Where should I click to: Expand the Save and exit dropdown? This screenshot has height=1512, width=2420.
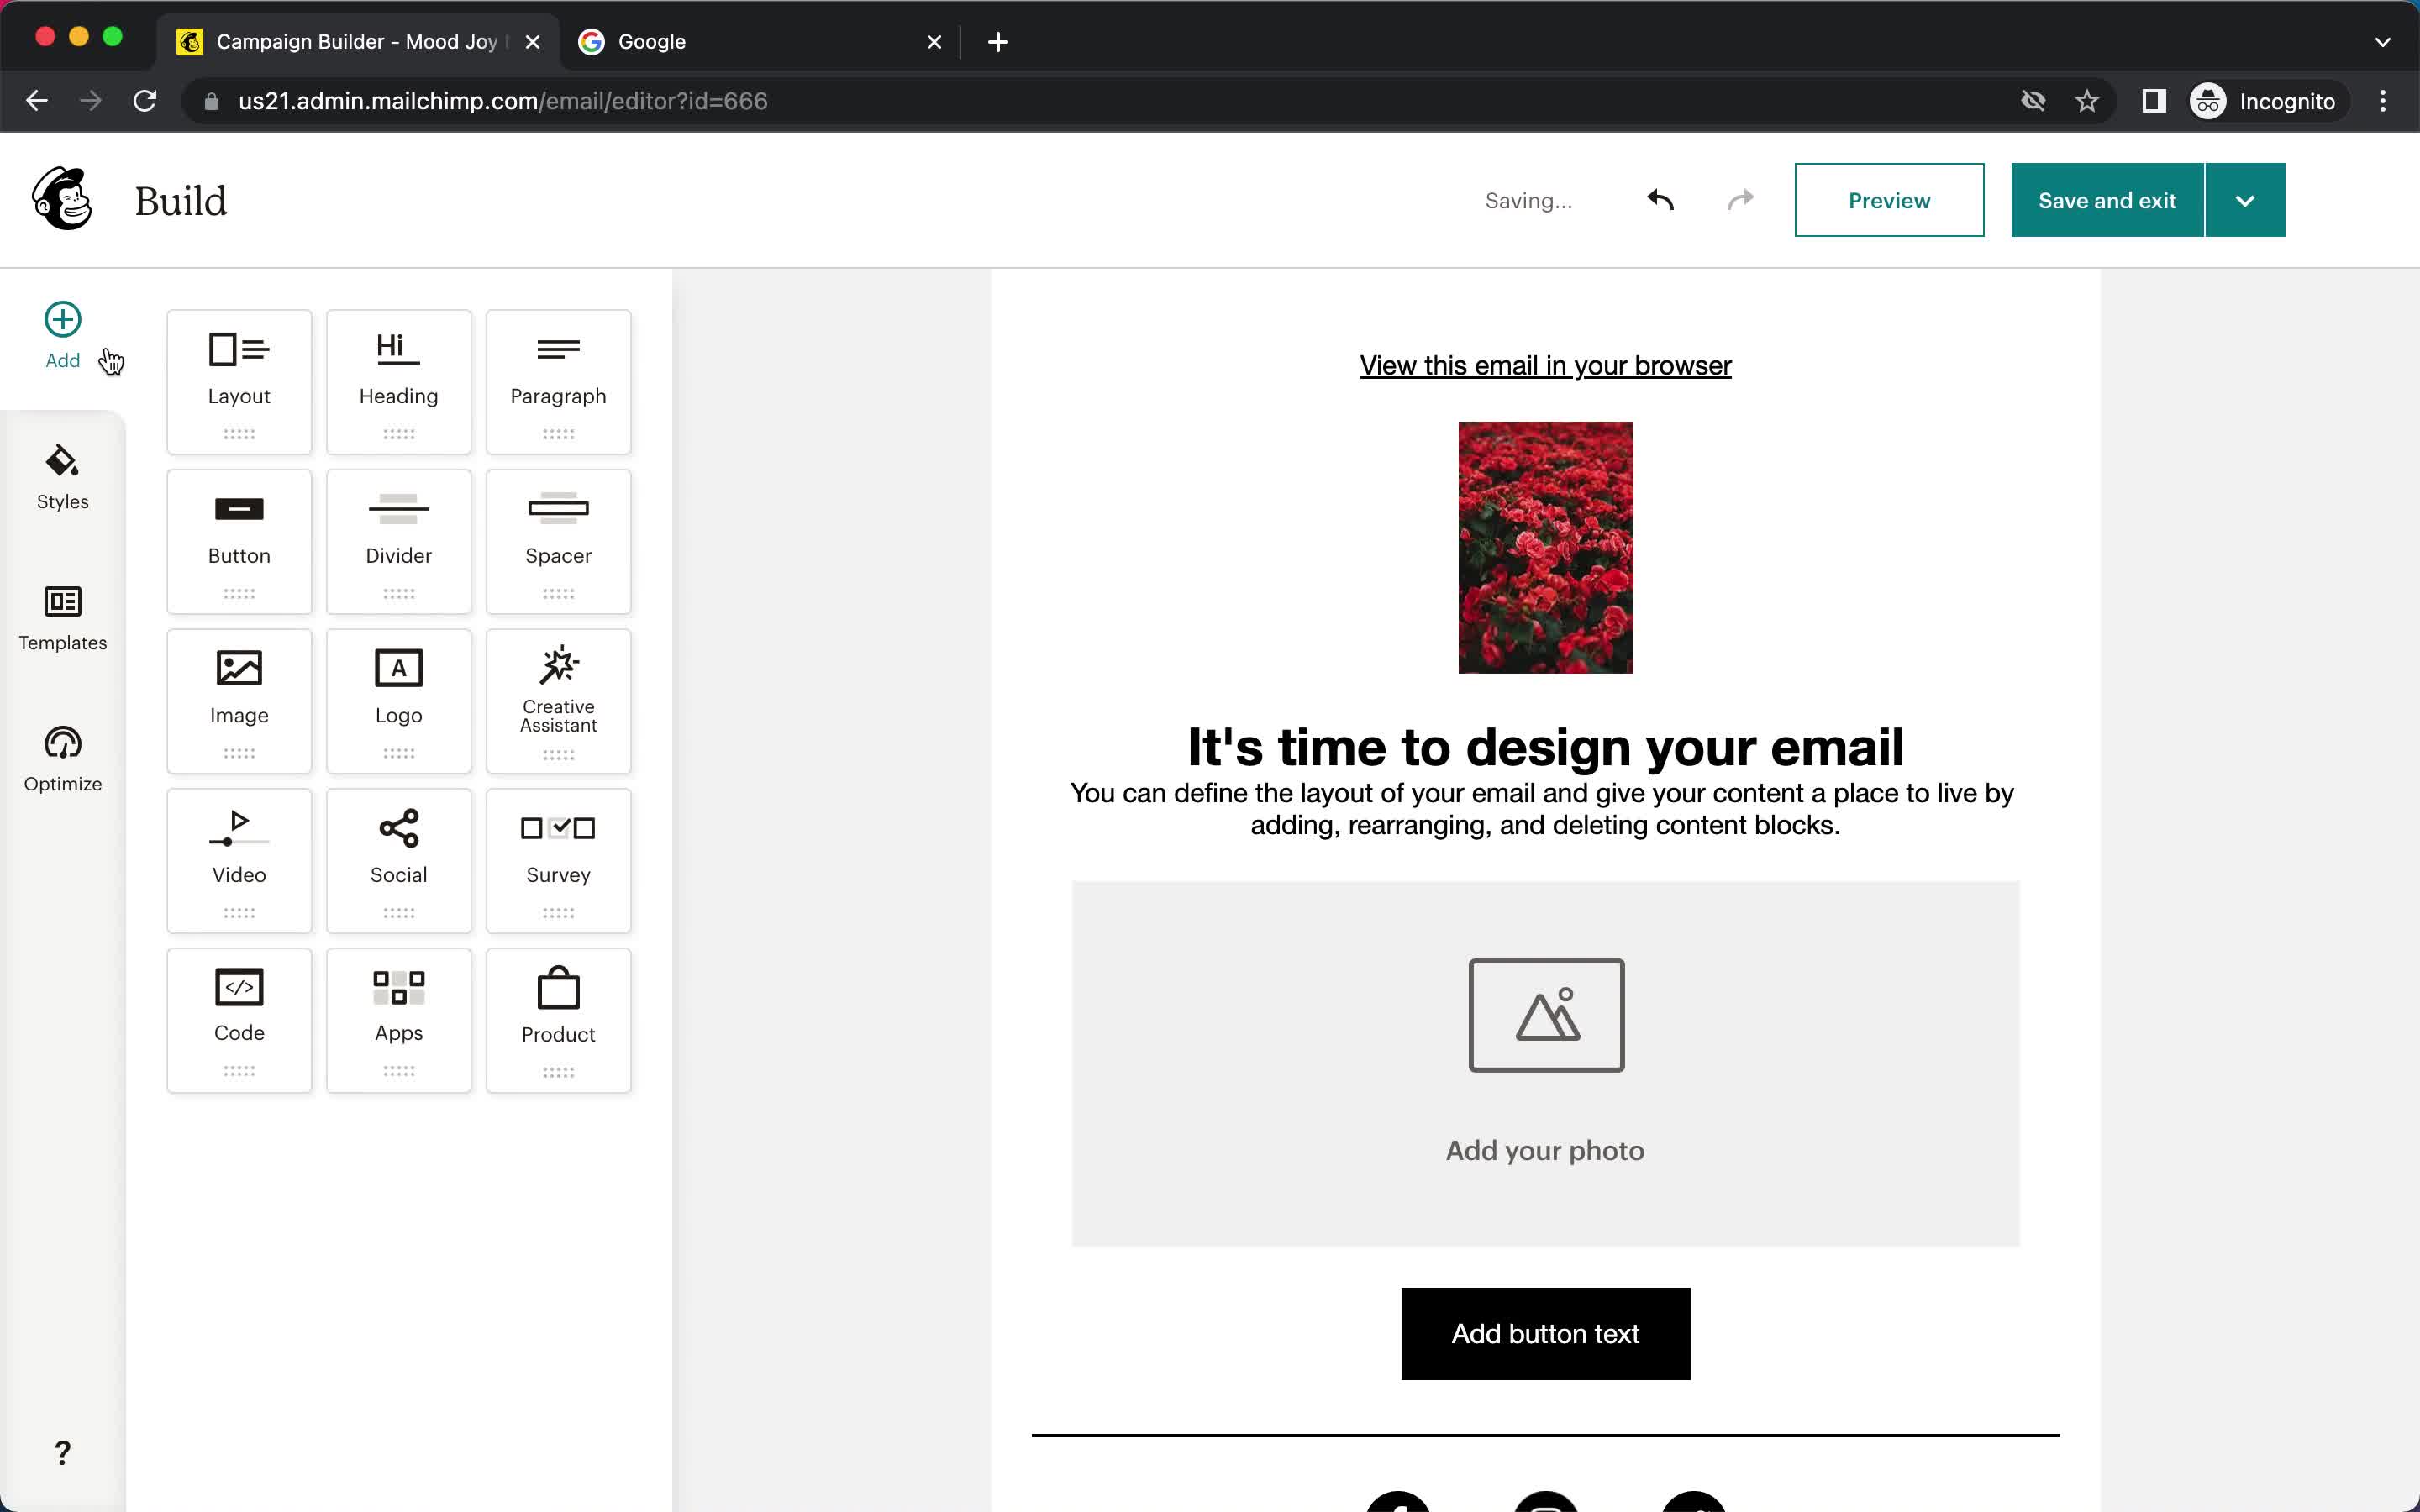pos(2244,200)
